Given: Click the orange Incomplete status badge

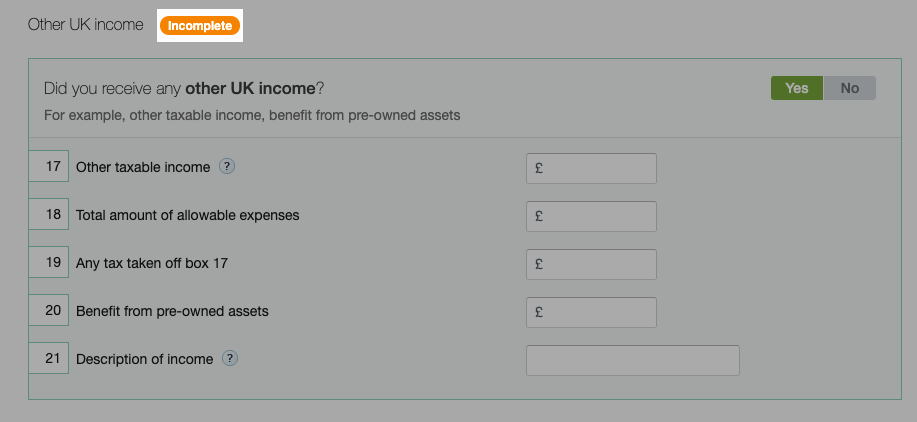Looking at the screenshot, I should click(200, 26).
